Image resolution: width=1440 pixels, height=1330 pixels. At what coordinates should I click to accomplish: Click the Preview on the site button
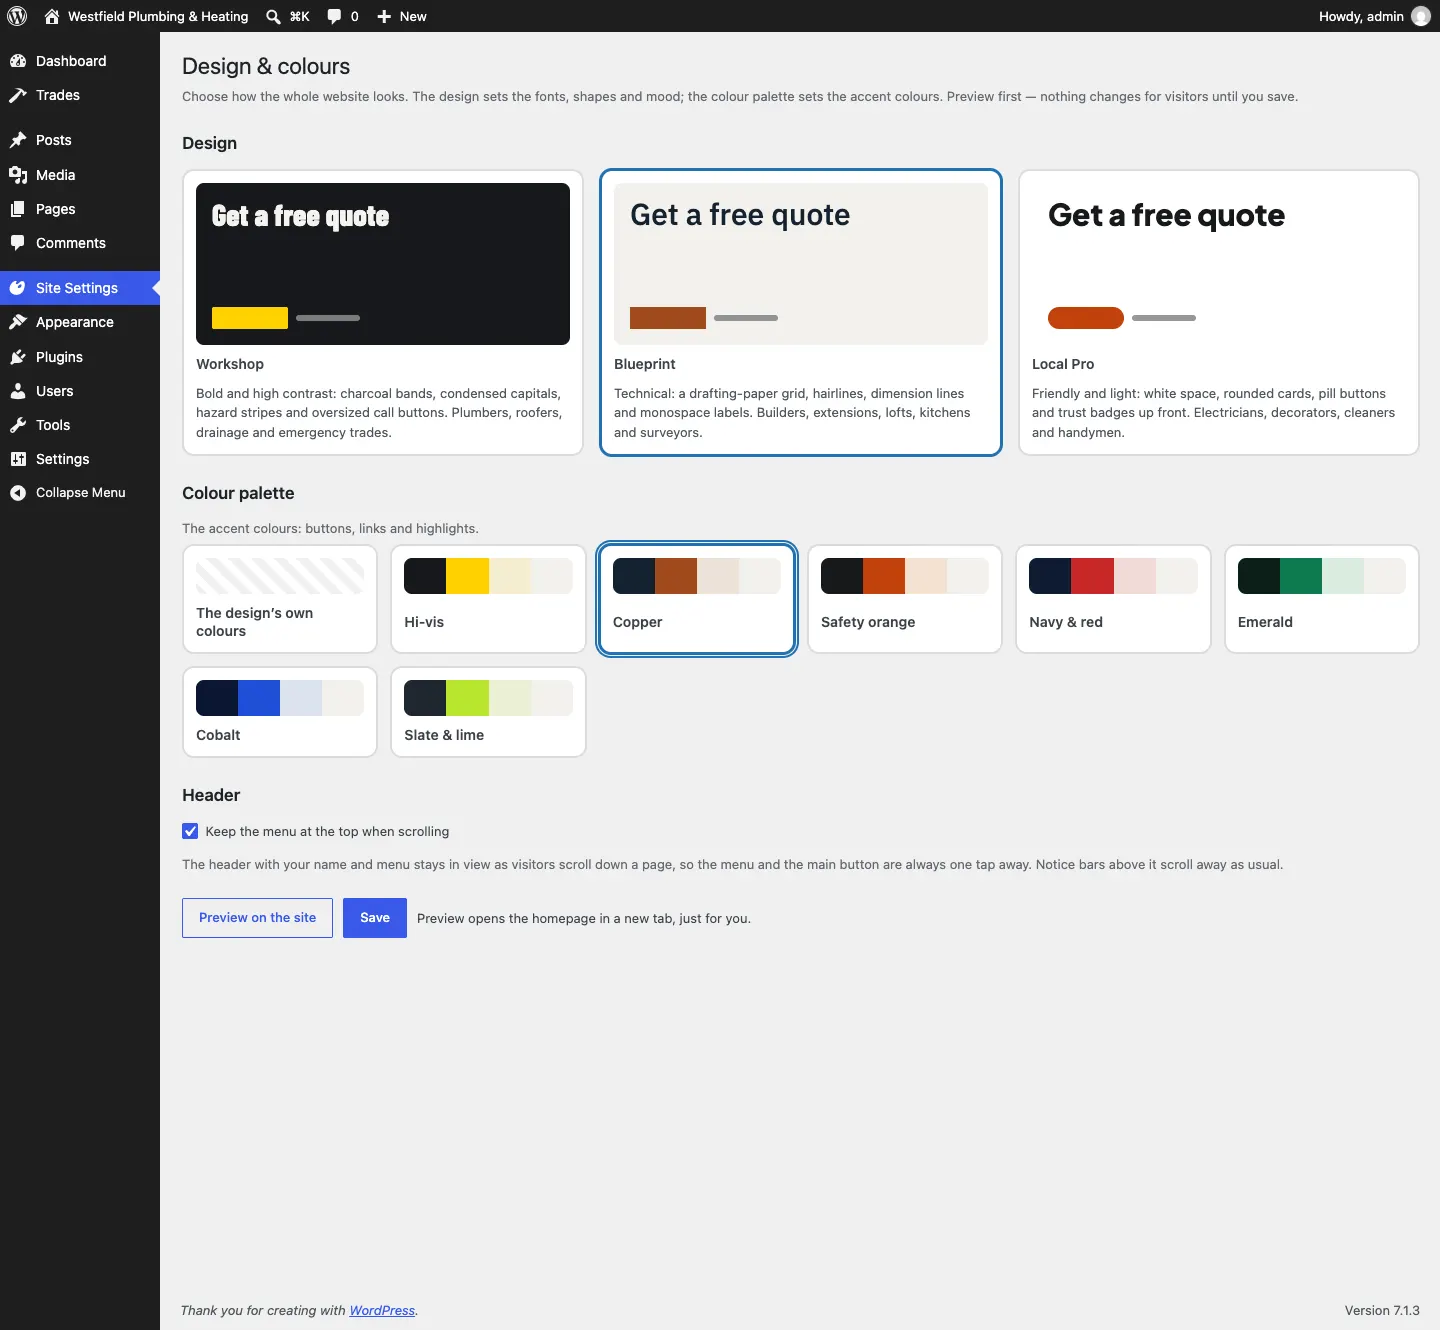257,918
